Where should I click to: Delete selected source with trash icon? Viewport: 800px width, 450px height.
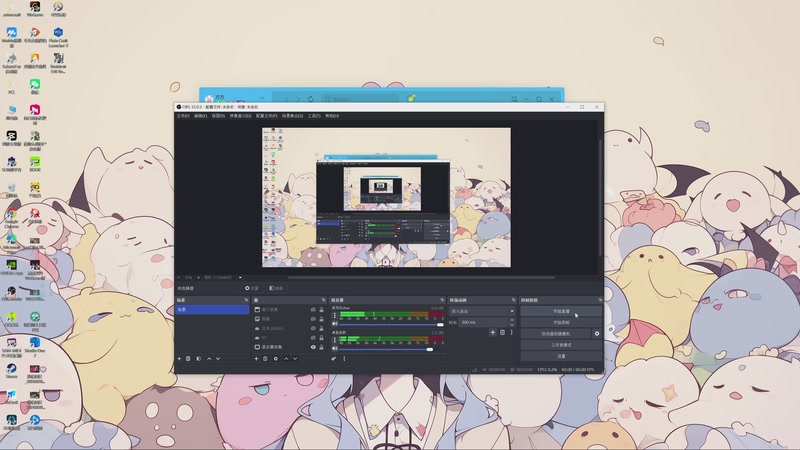pos(265,359)
